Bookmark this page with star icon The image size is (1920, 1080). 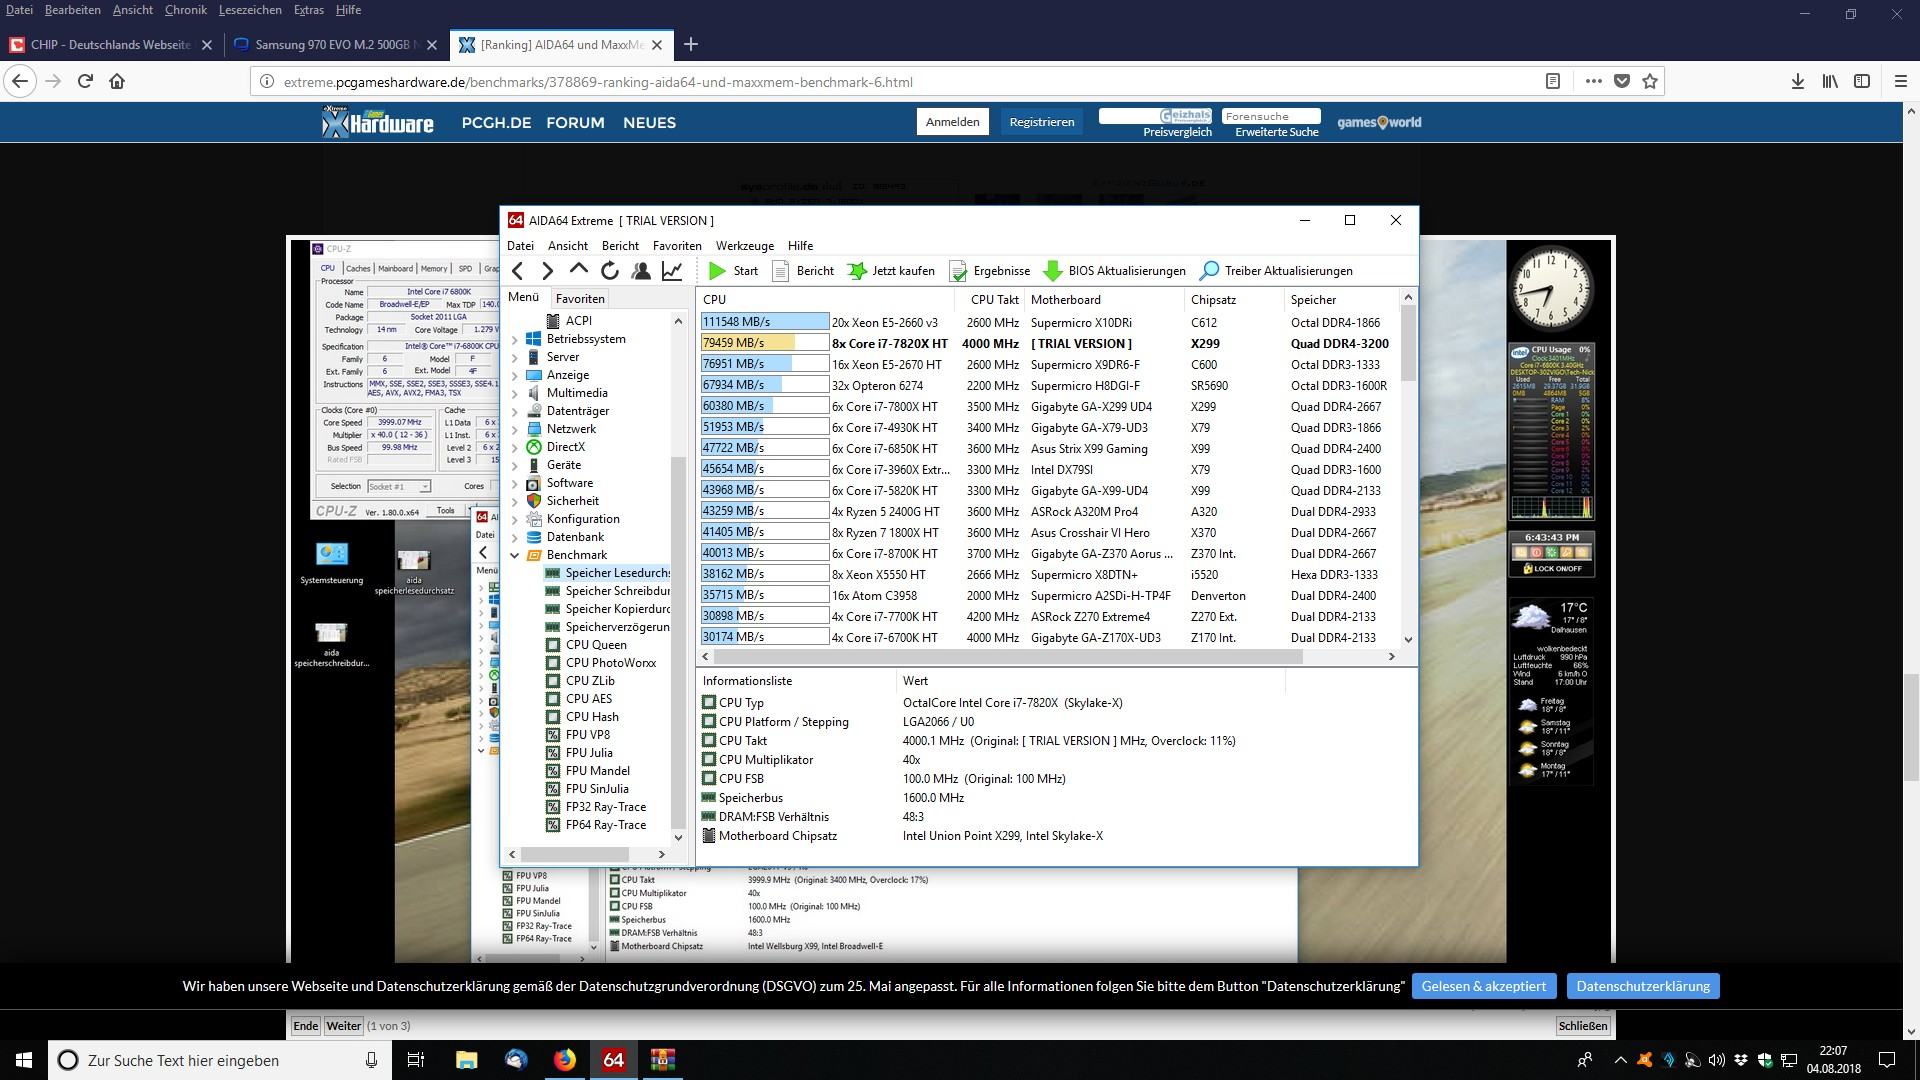(1650, 82)
